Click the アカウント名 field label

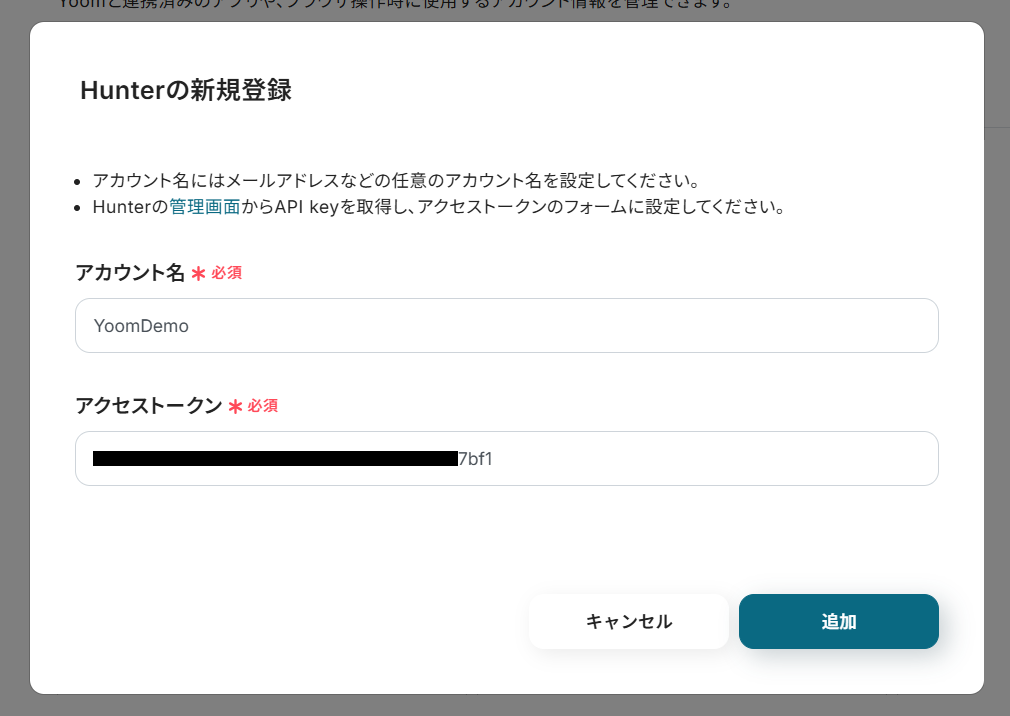point(130,272)
